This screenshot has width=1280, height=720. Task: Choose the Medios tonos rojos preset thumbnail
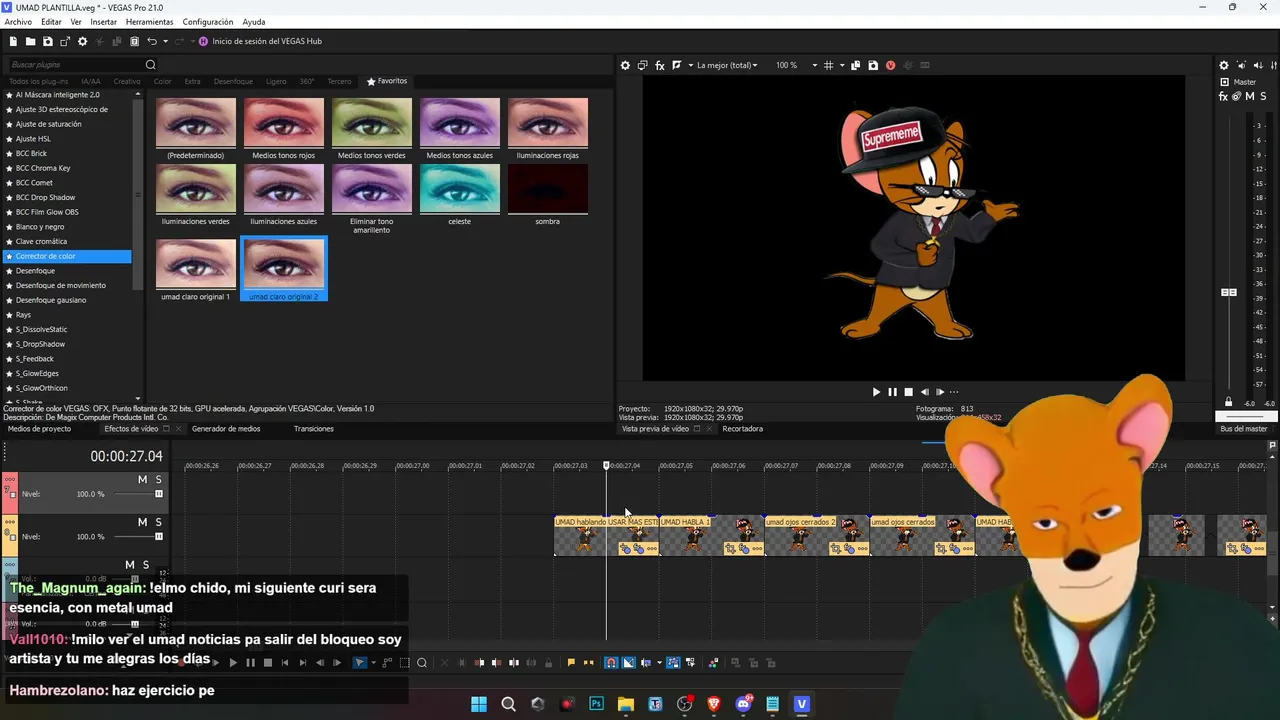[x=284, y=123]
